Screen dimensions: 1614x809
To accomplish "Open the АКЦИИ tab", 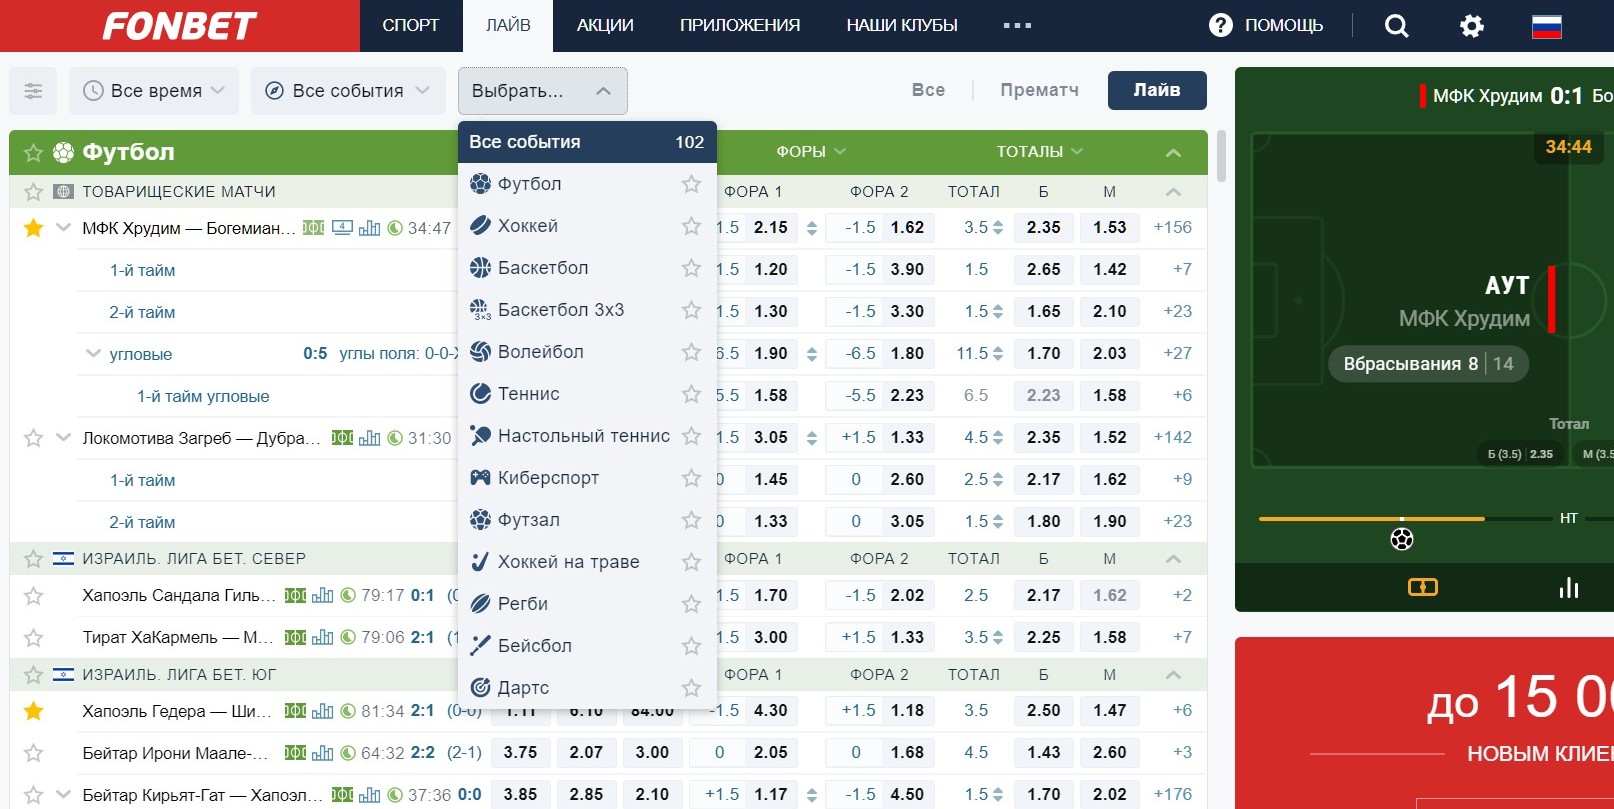I will point(605,26).
